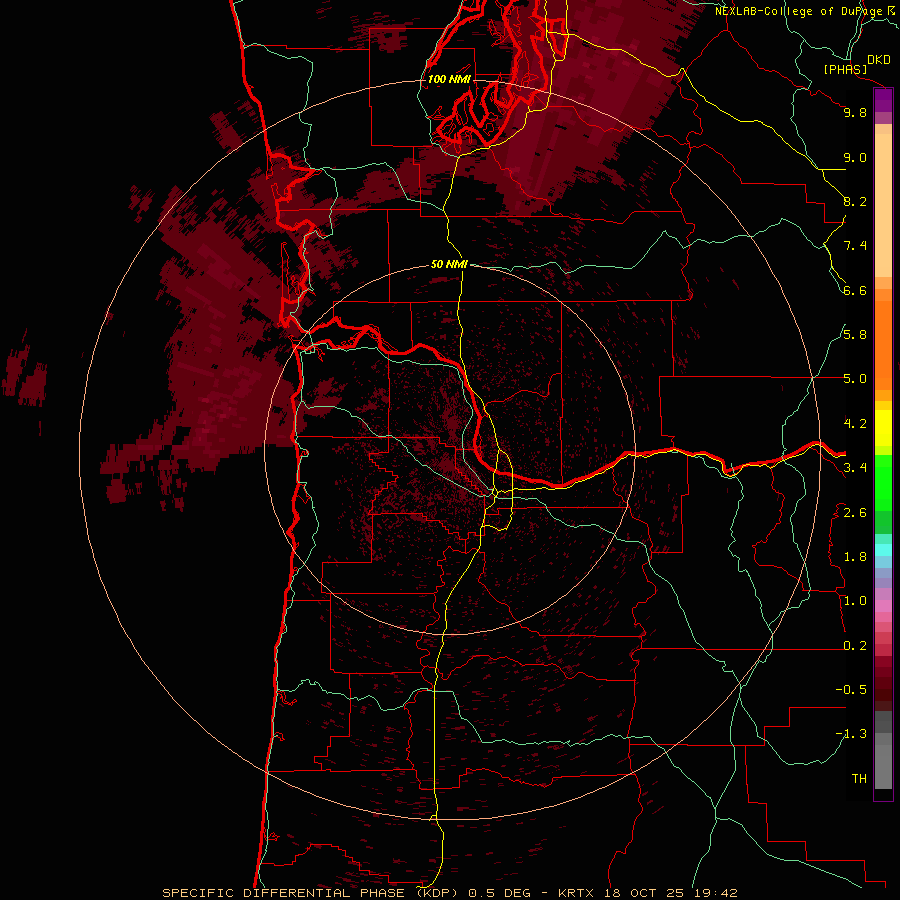Click the 9.0 scale value
Screen dimensions: 900x900
[855, 157]
